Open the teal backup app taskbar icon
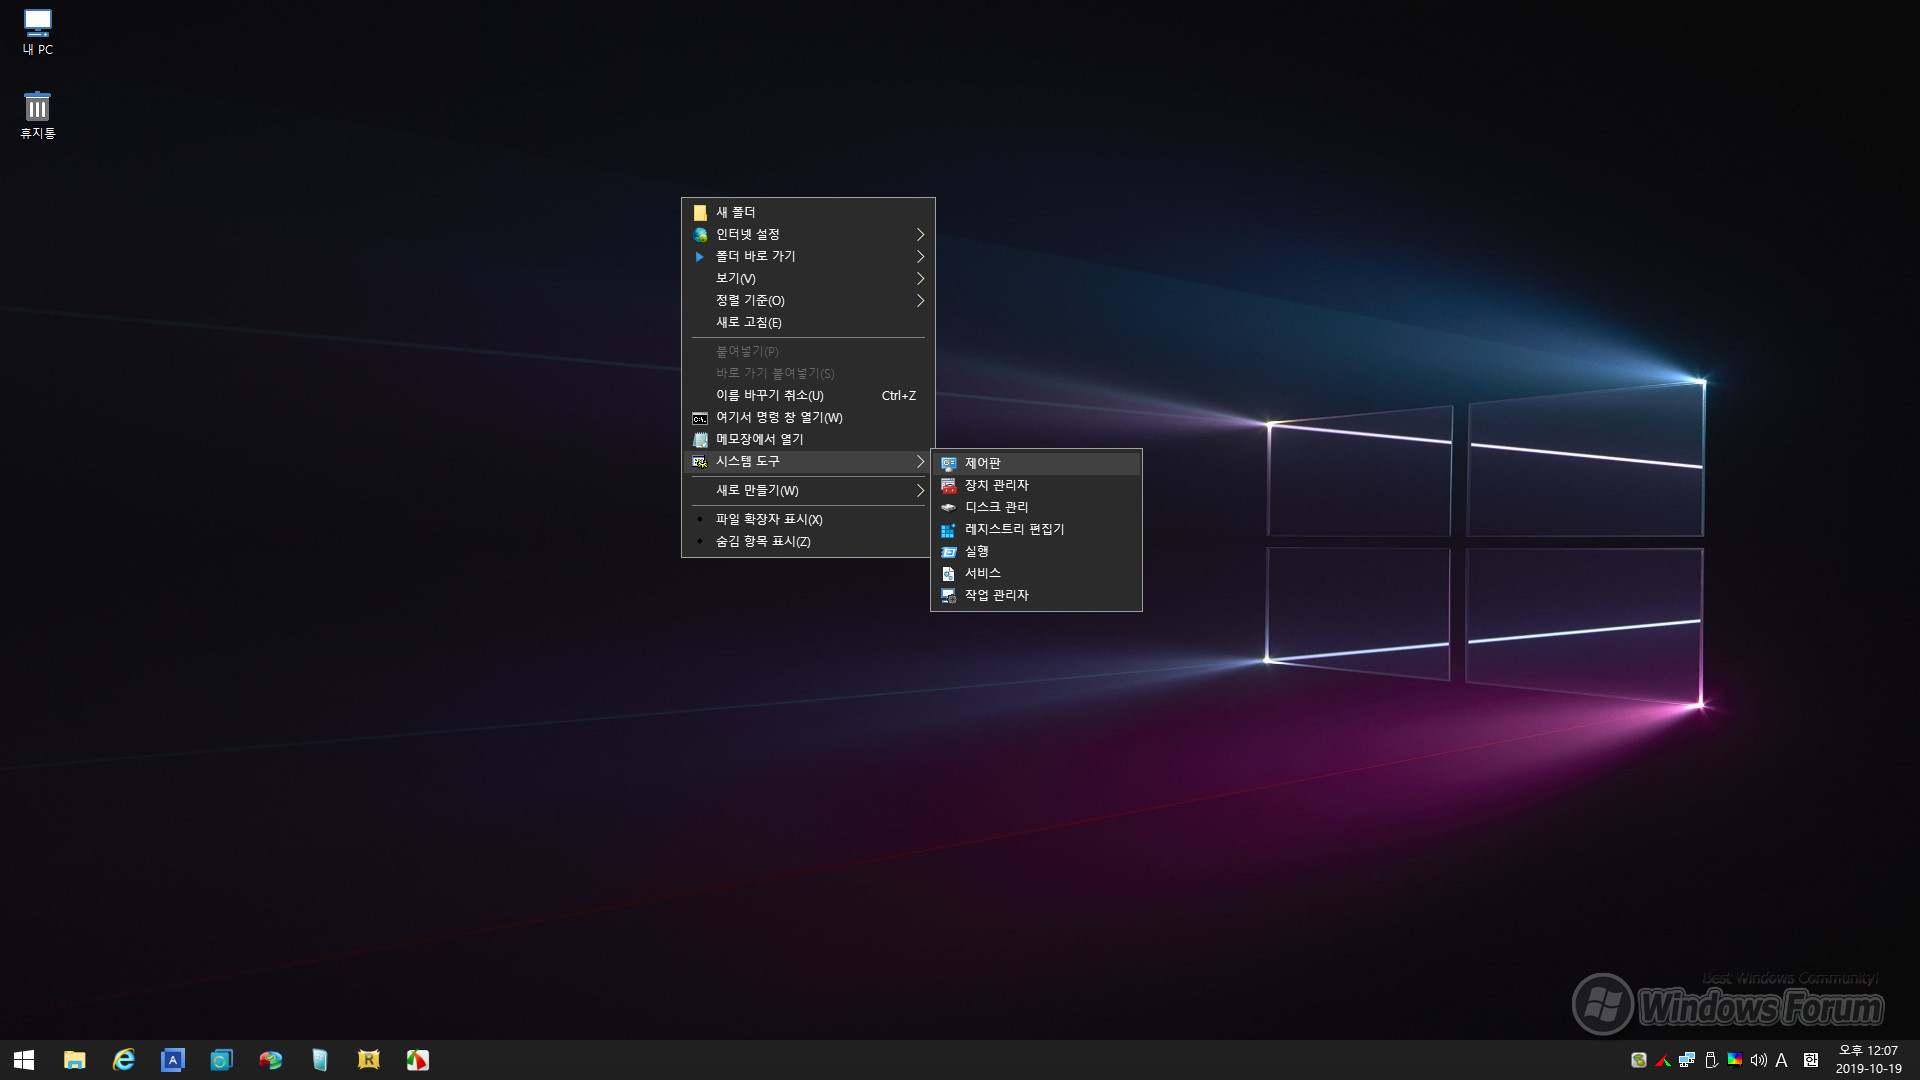 (221, 1060)
